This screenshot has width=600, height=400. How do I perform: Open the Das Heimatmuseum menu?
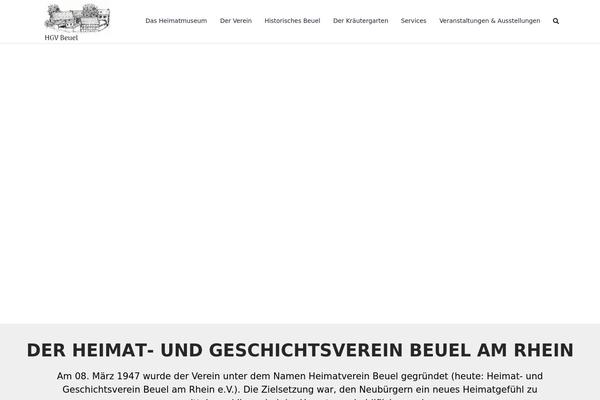click(176, 21)
